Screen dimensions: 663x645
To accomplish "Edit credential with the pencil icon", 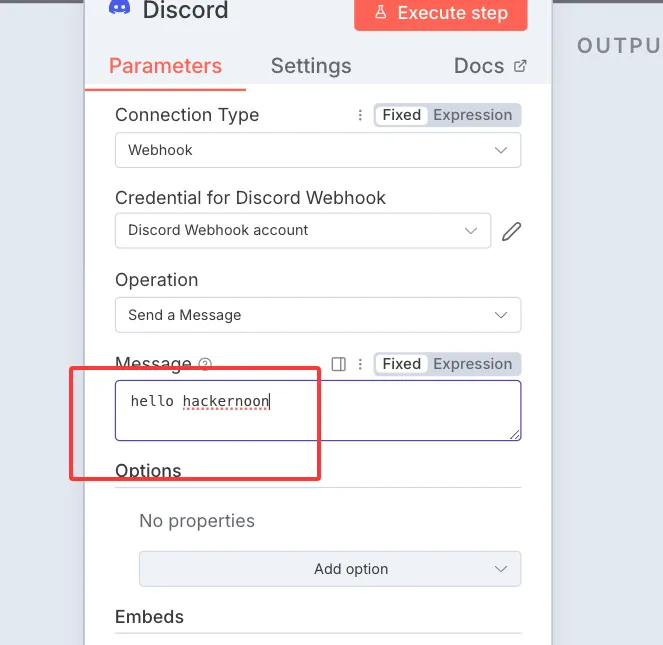I will click(x=512, y=231).
